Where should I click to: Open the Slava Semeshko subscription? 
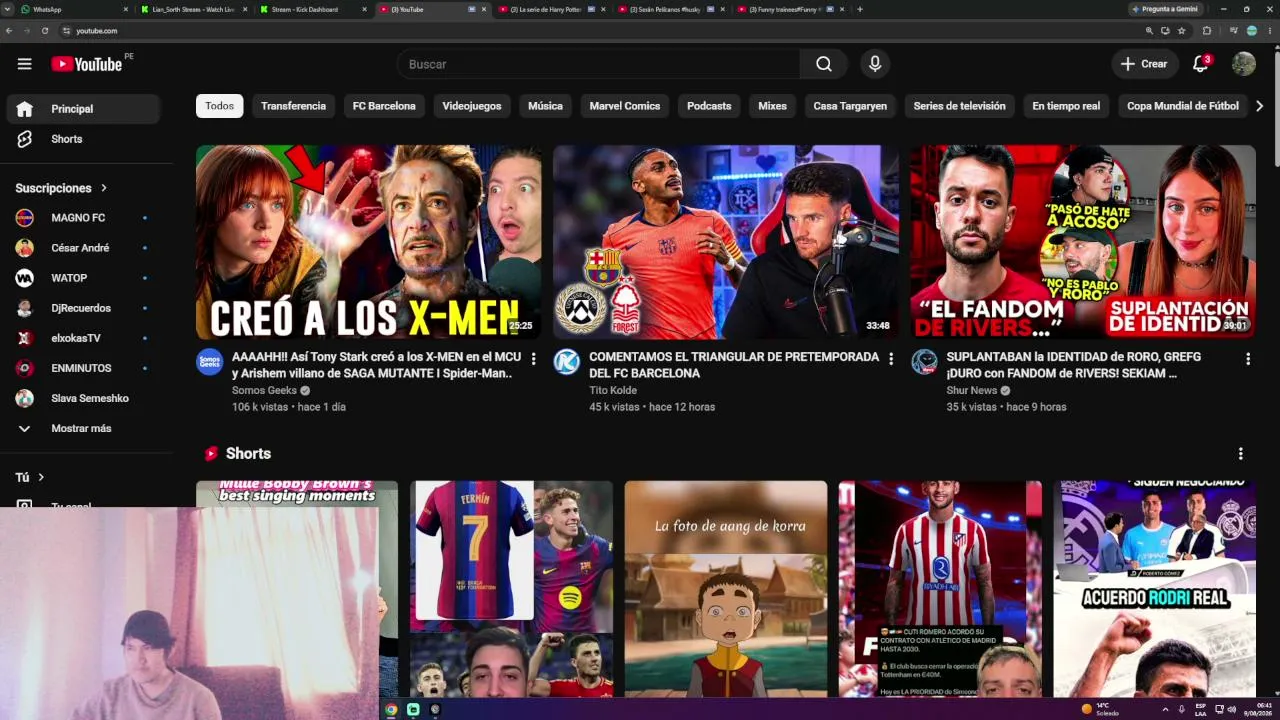click(x=81, y=398)
